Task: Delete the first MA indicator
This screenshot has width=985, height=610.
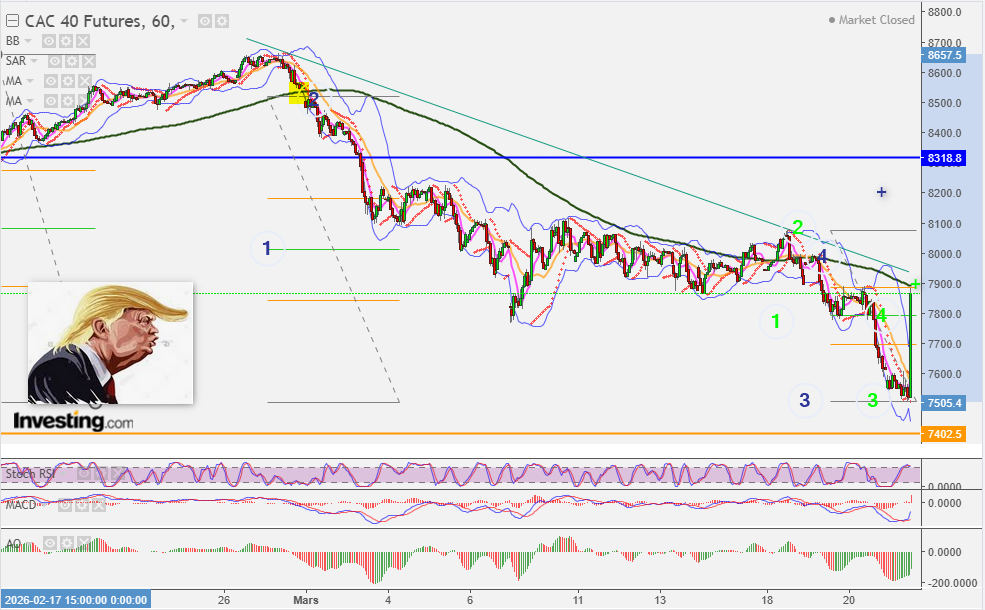Action: (84, 81)
